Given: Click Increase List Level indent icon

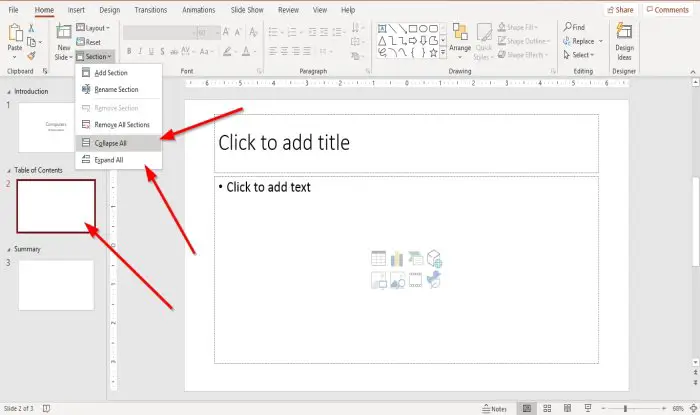Looking at the screenshot, I should [324, 32].
